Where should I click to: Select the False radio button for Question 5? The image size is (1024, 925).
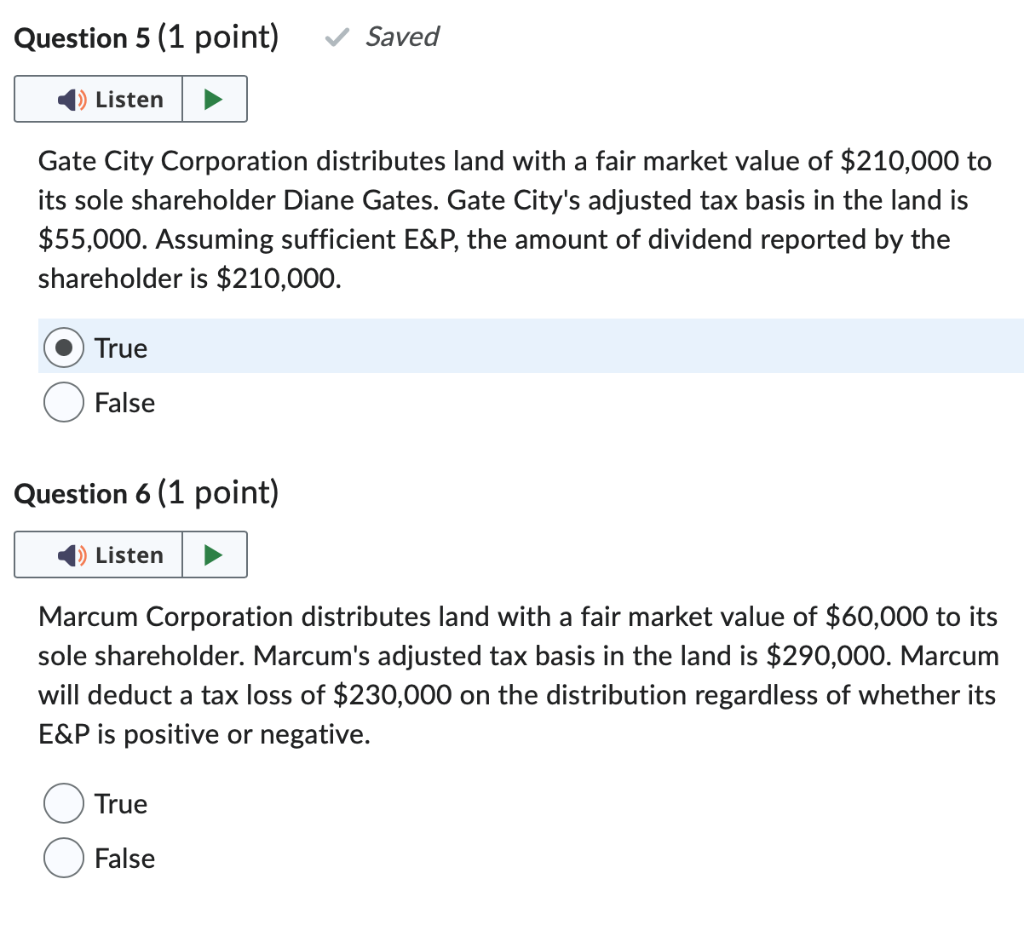point(64,403)
